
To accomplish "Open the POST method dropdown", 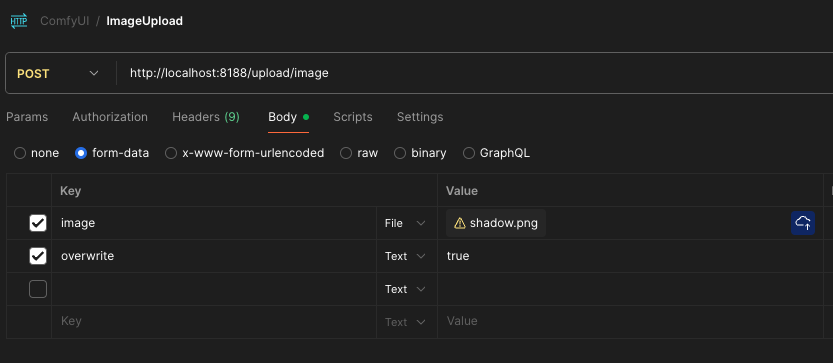I will point(58,73).
